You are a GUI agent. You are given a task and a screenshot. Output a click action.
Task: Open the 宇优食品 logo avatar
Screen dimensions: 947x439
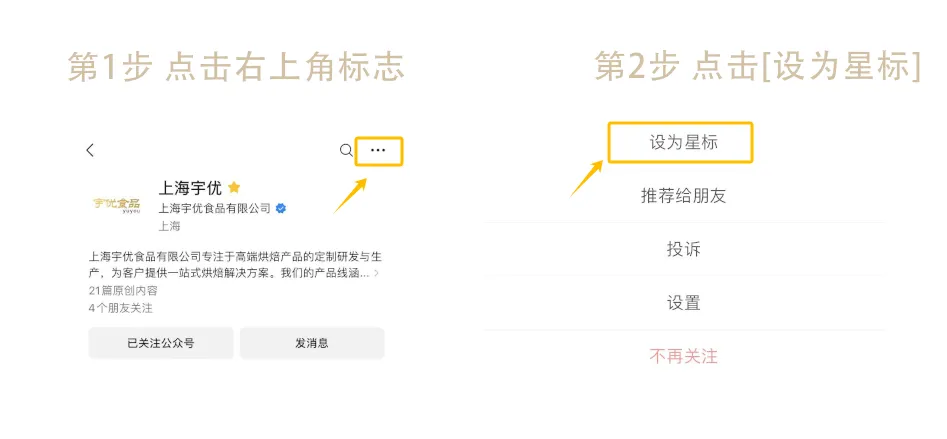[x=117, y=205]
